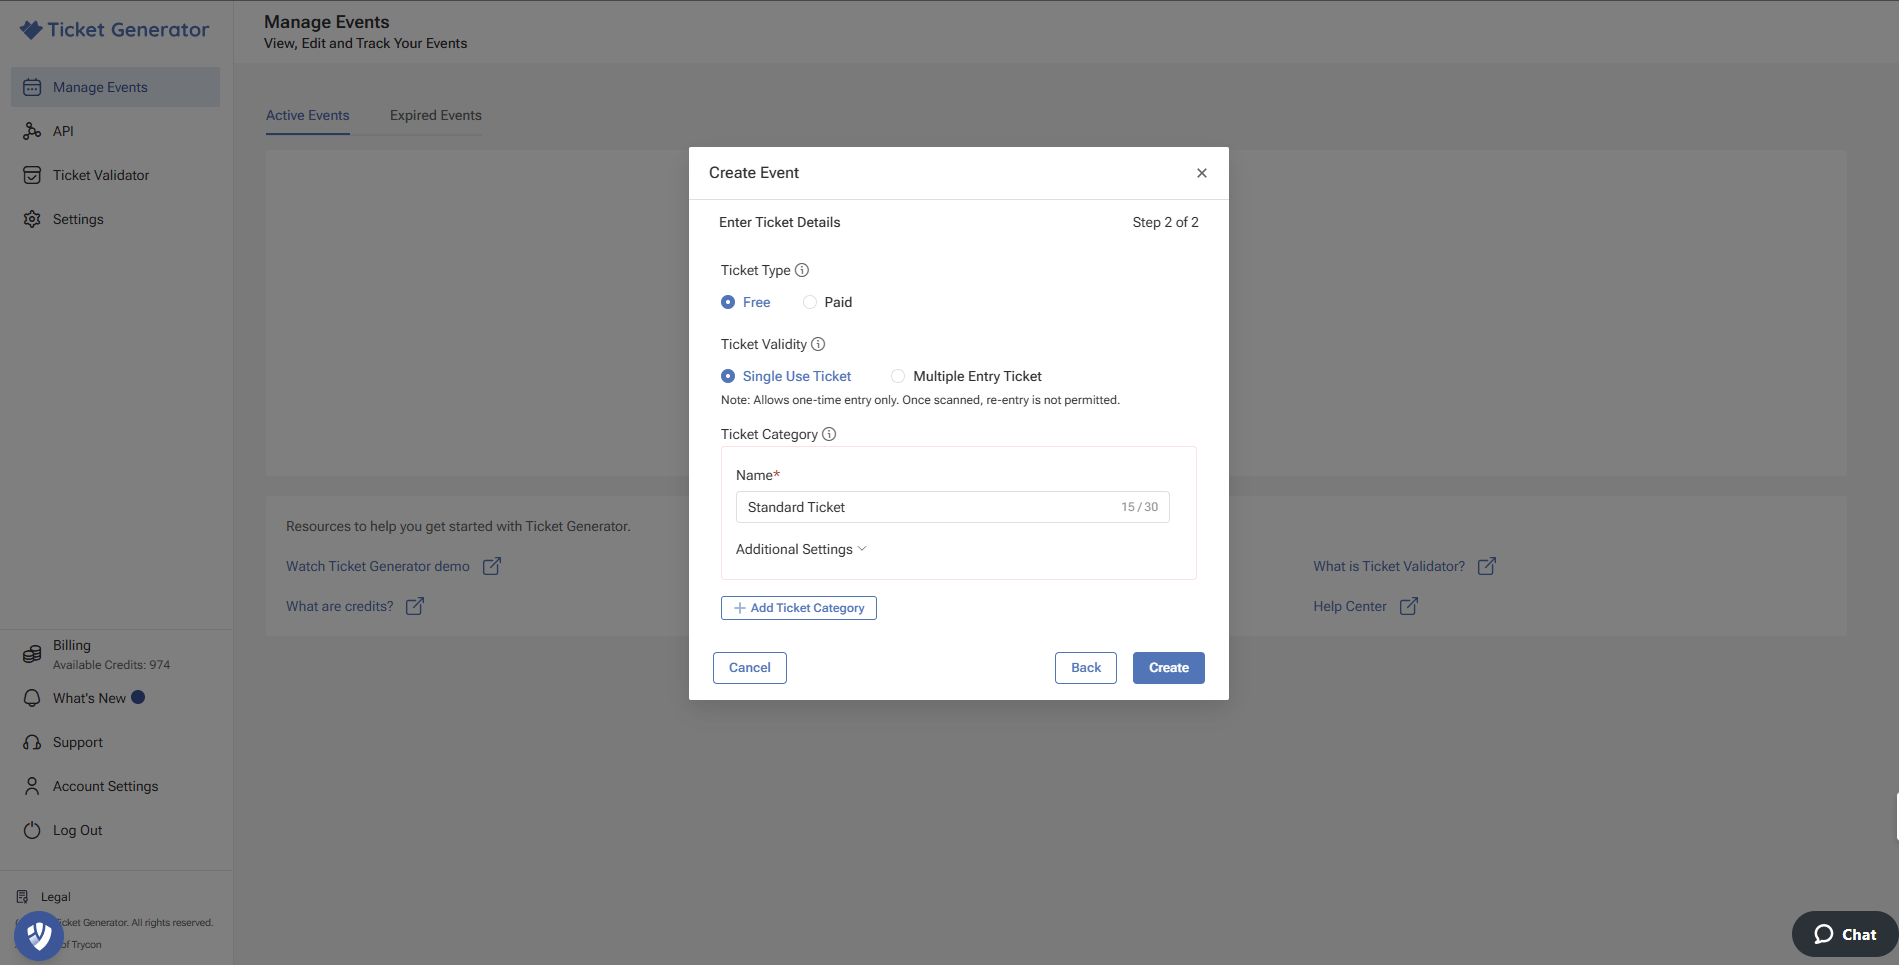Switch to Active Events tab
The height and width of the screenshot is (965, 1899).
point(308,115)
